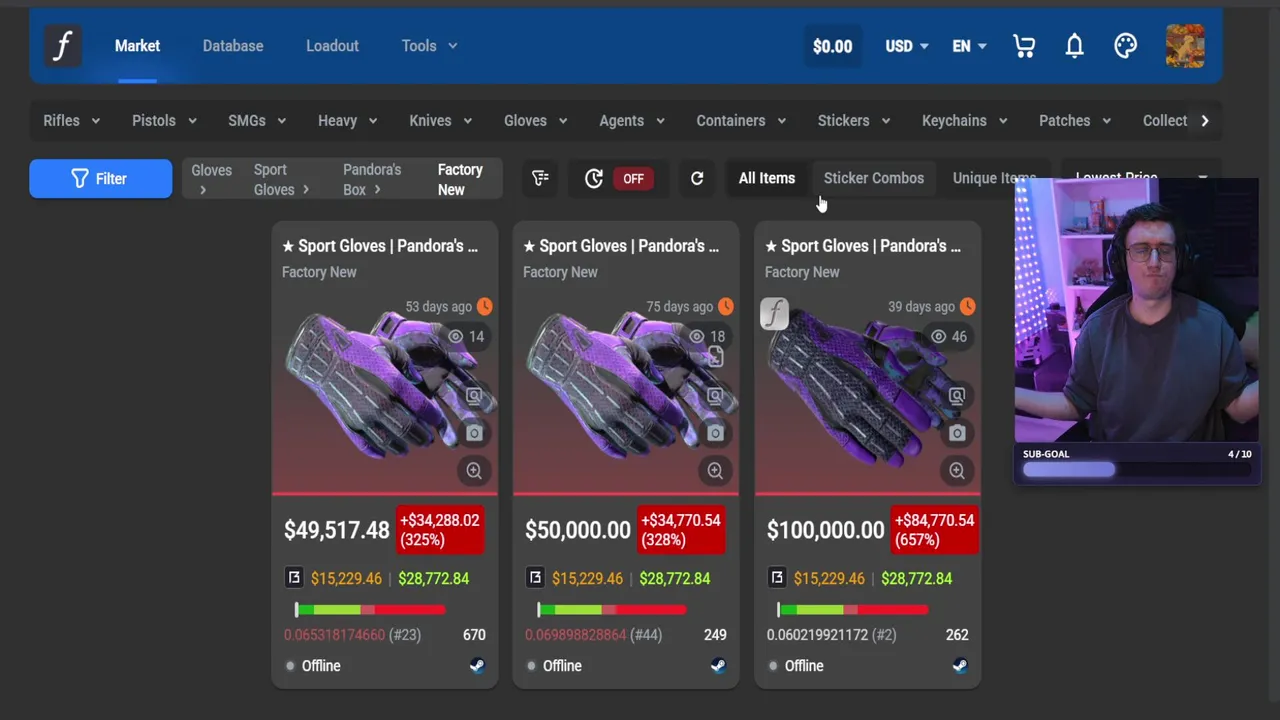1280x720 pixels.
Task: Open Steam profile on the $50,000.00 card
Action: (718, 666)
